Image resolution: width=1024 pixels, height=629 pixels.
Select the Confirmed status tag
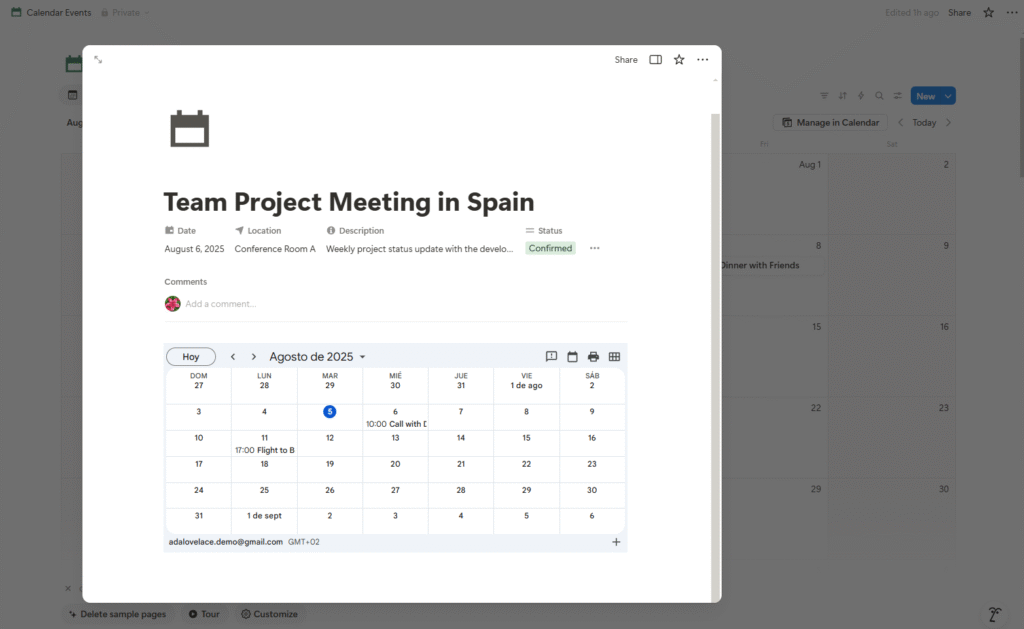coord(549,248)
